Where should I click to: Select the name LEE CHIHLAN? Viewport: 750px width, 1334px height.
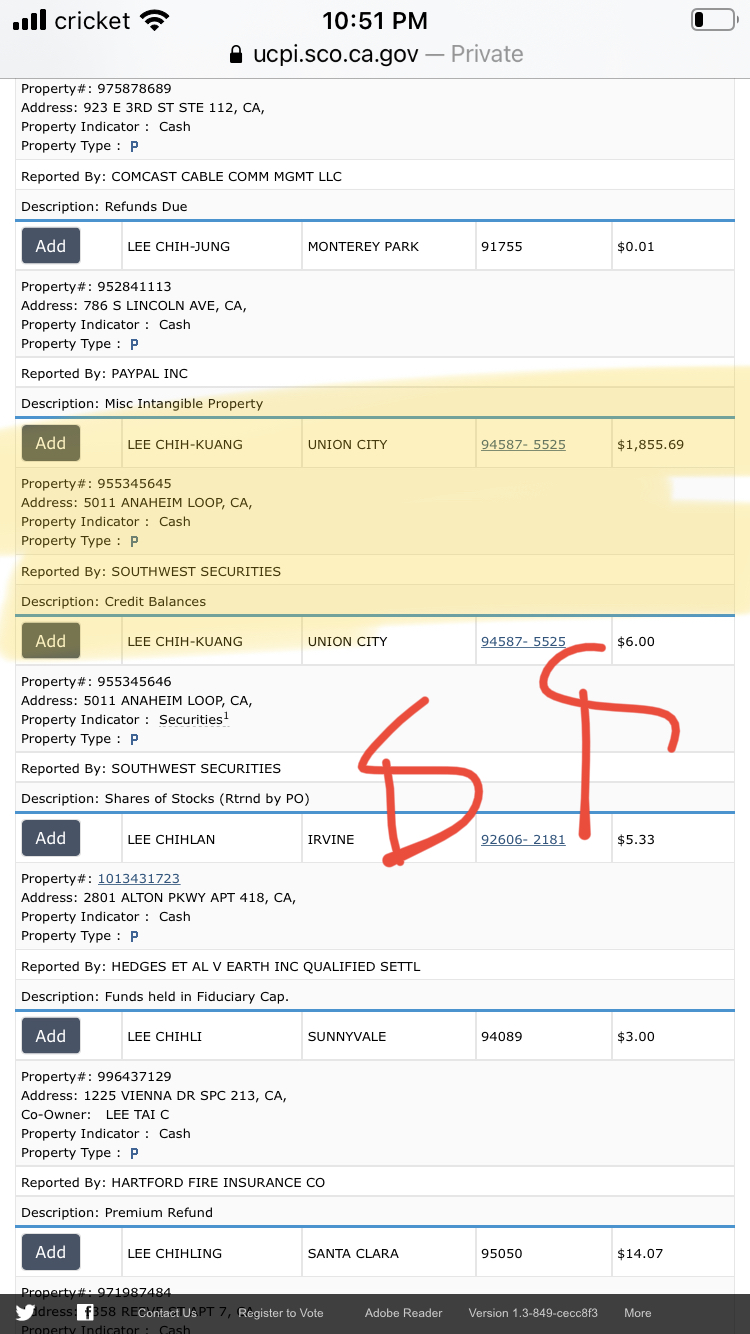click(x=171, y=839)
